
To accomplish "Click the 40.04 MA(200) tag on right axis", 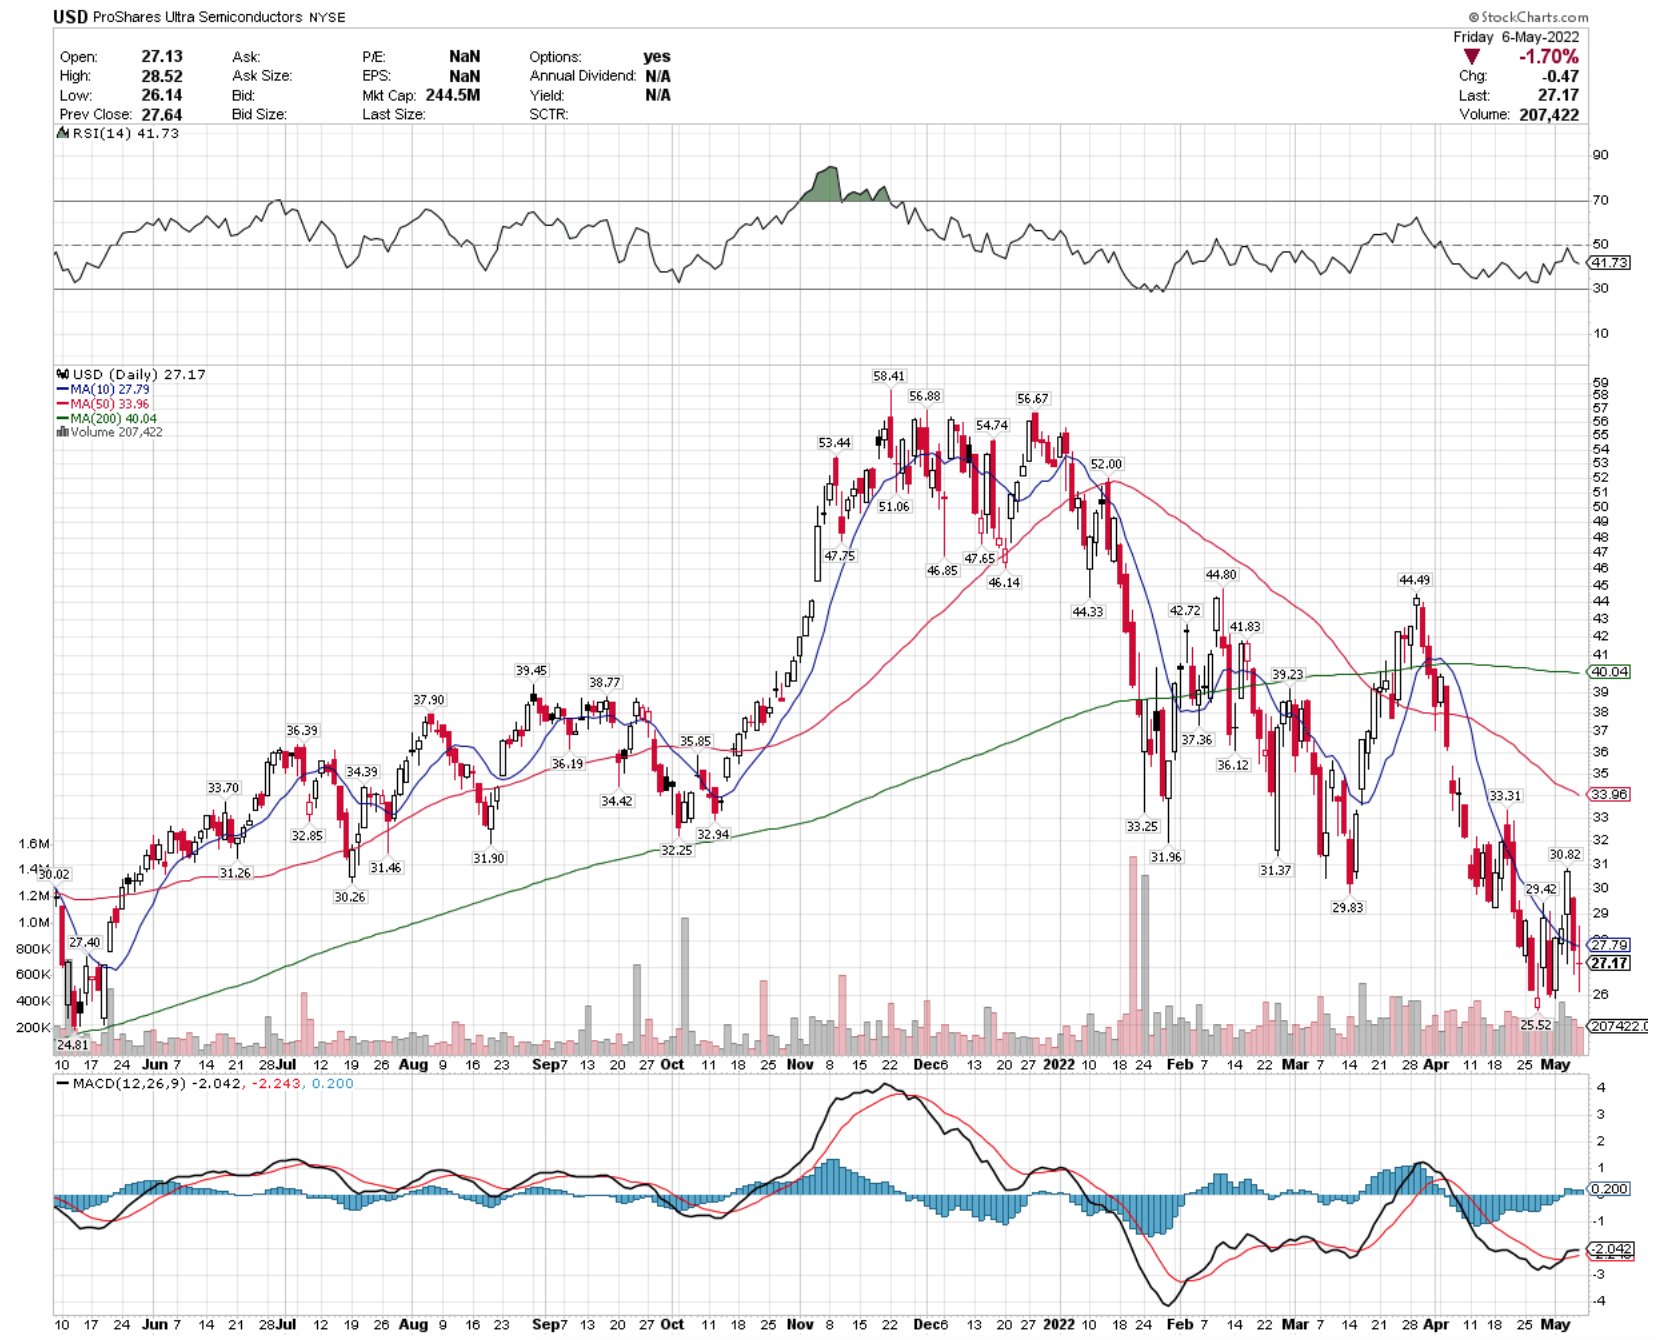I will click(x=1609, y=672).
